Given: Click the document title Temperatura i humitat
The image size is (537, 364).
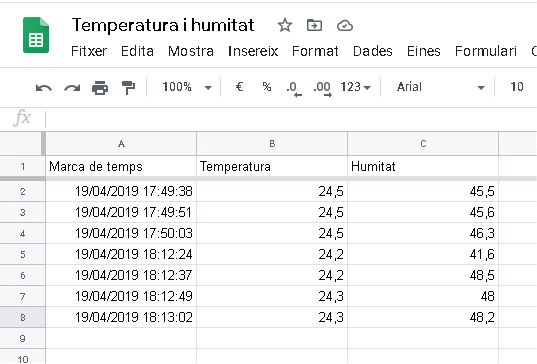Looking at the screenshot, I should coord(163,25).
